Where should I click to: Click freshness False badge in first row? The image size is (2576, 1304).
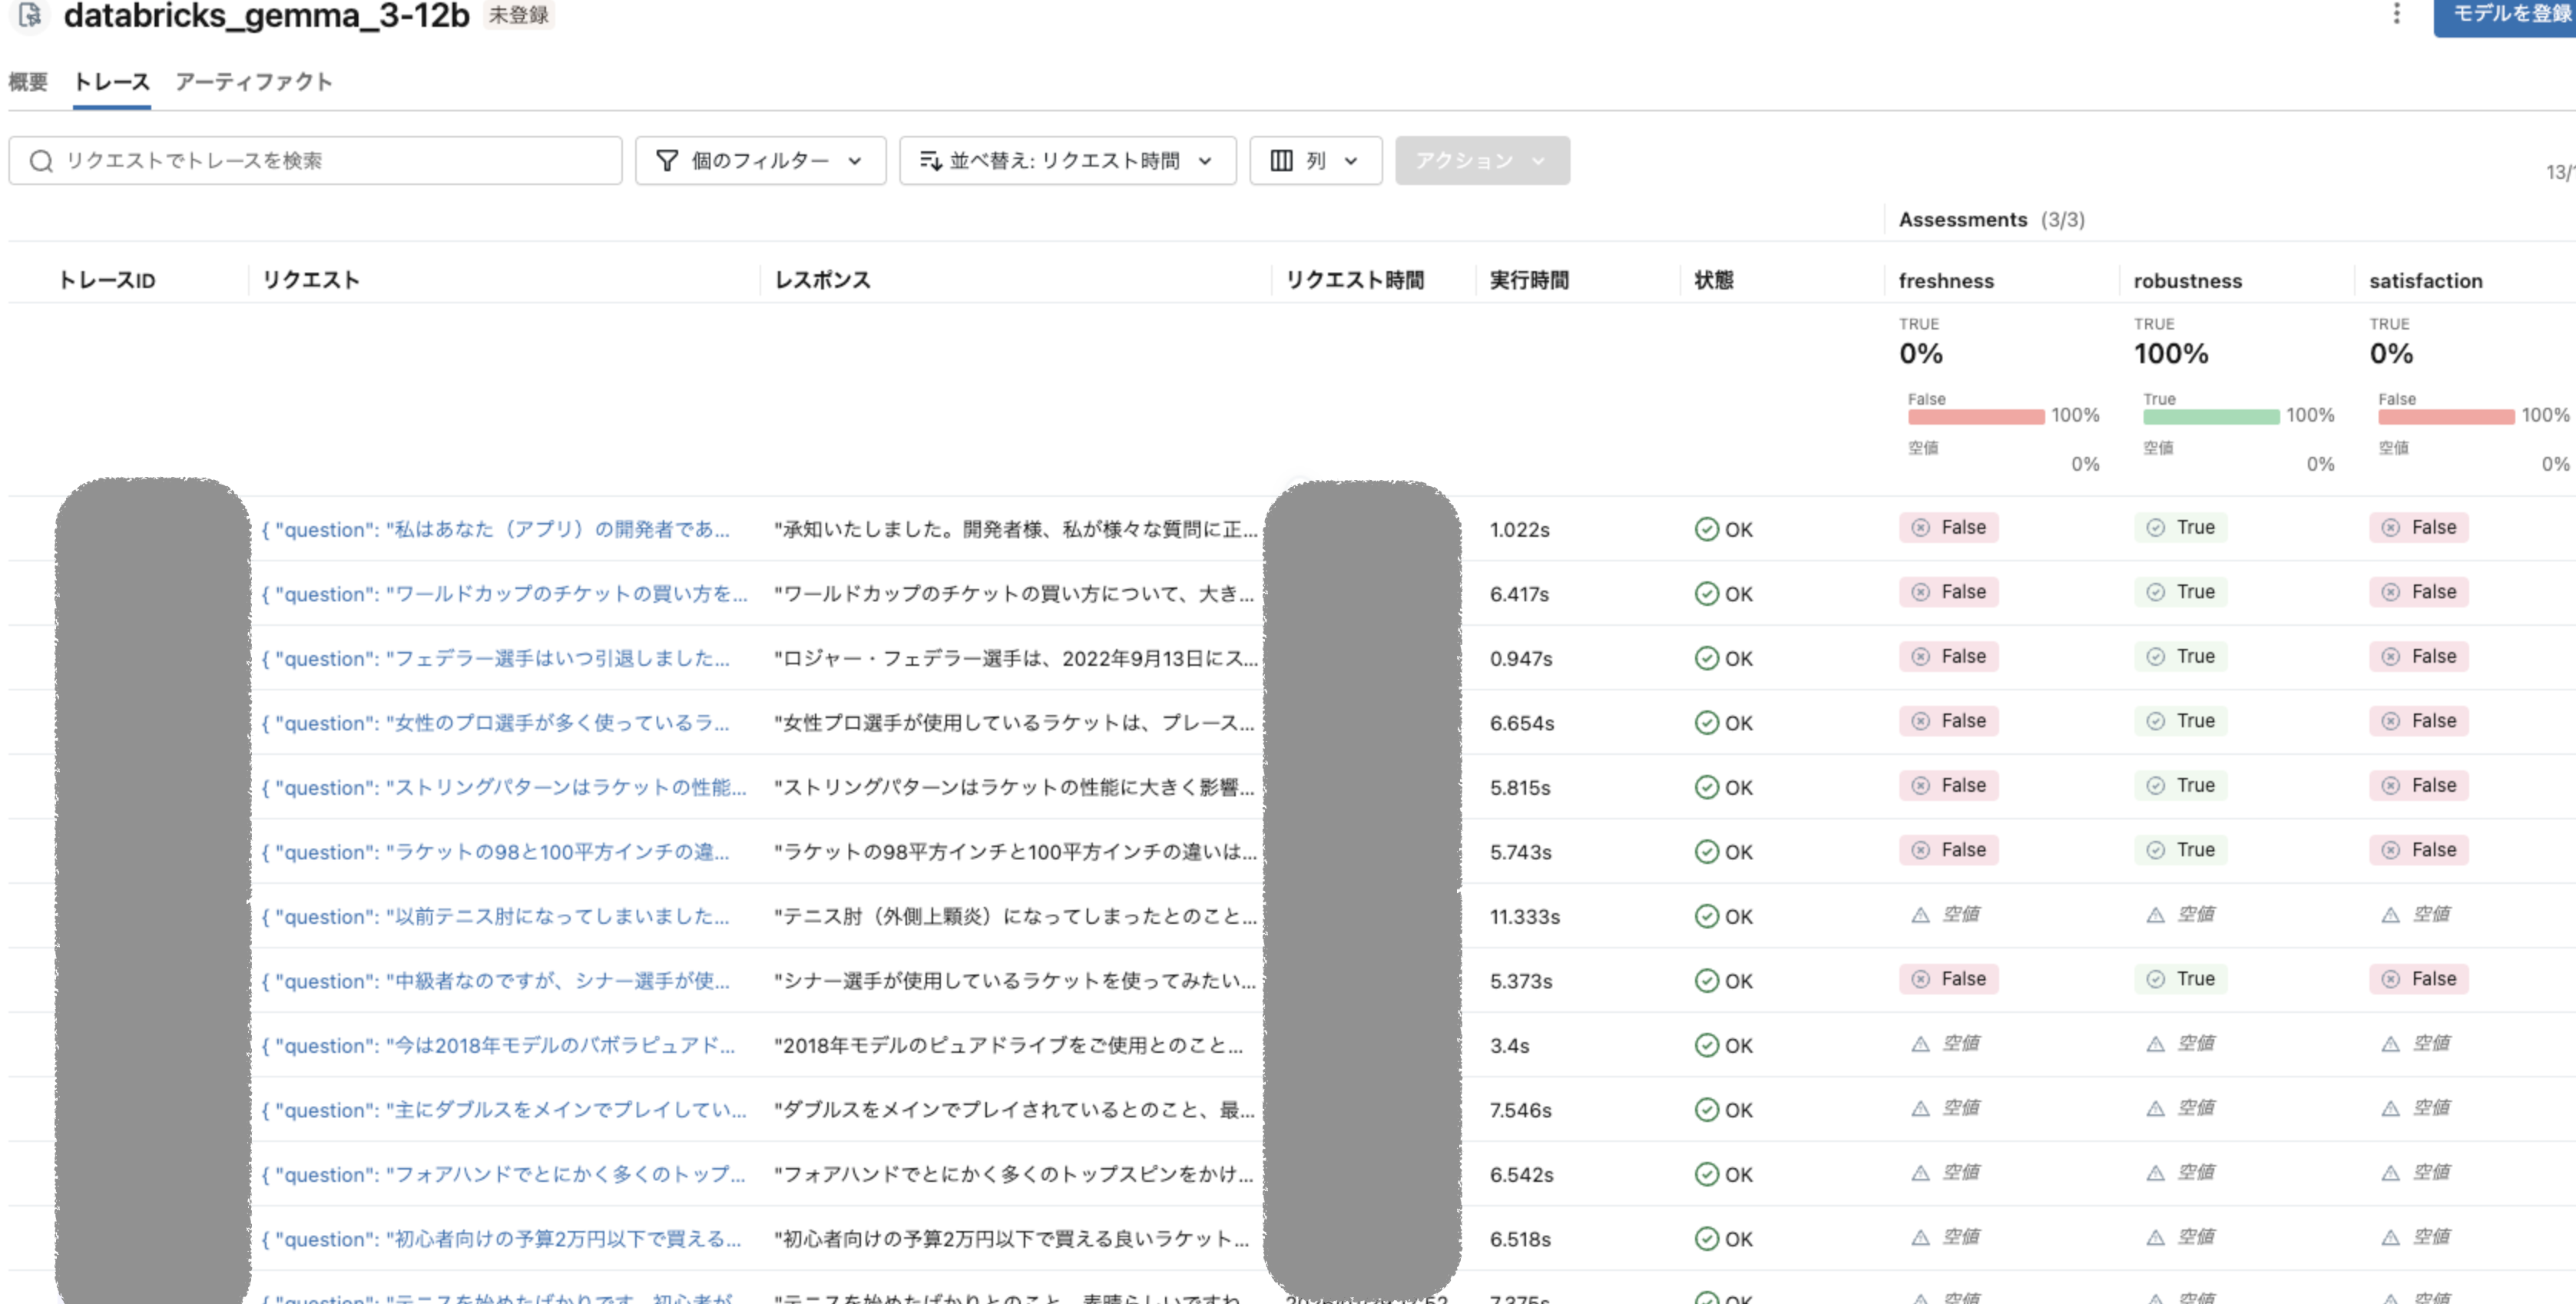[1948, 528]
